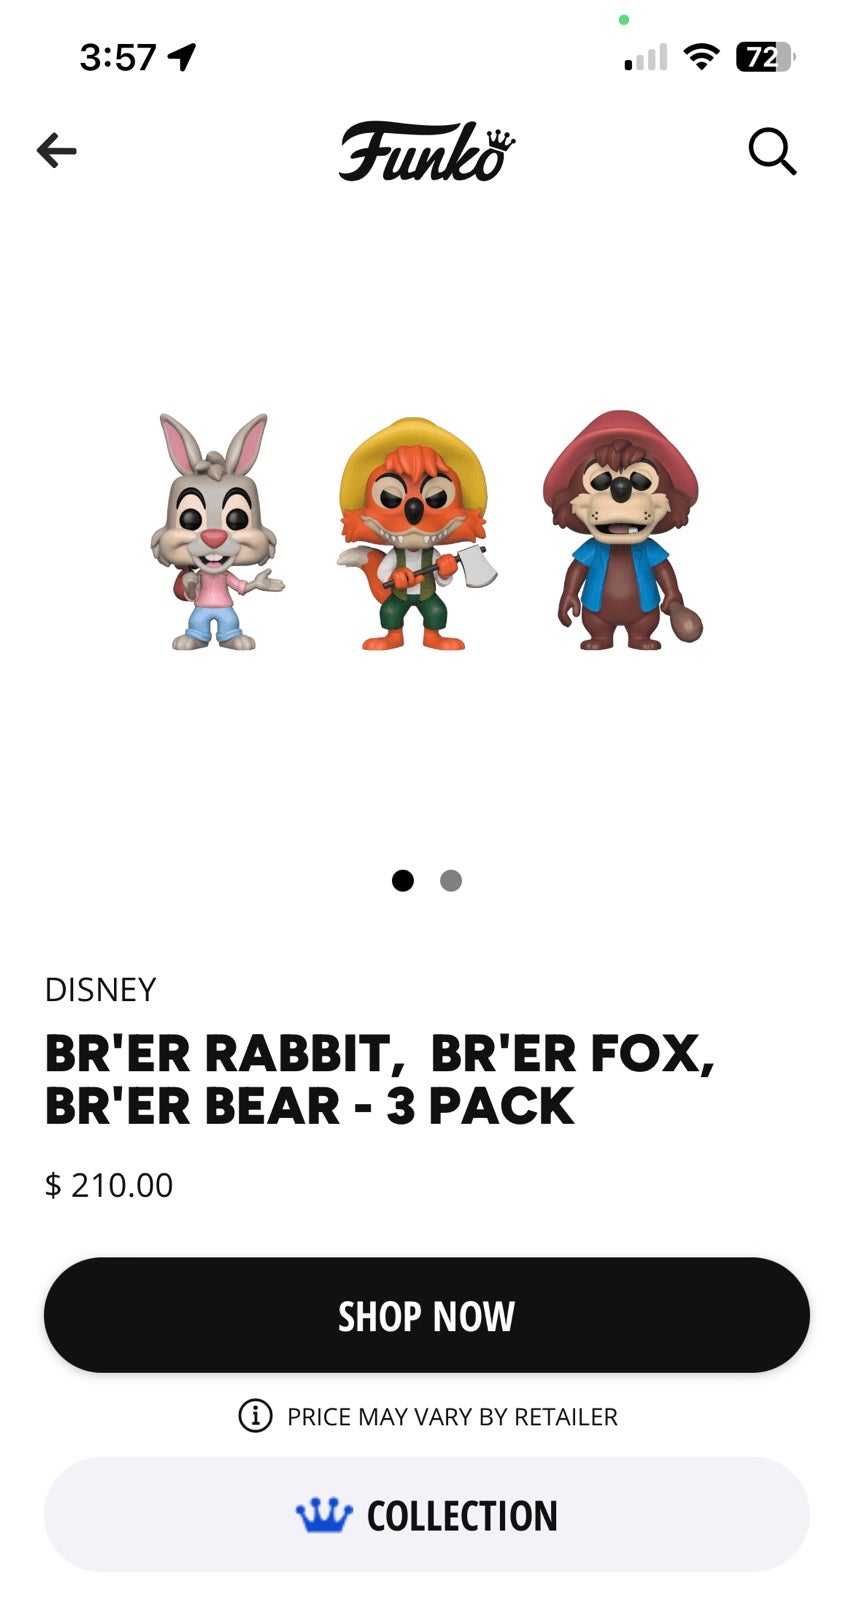The width and height of the screenshot is (854, 1600).
Task: Tap the battery level indicator
Action: [765, 57]
